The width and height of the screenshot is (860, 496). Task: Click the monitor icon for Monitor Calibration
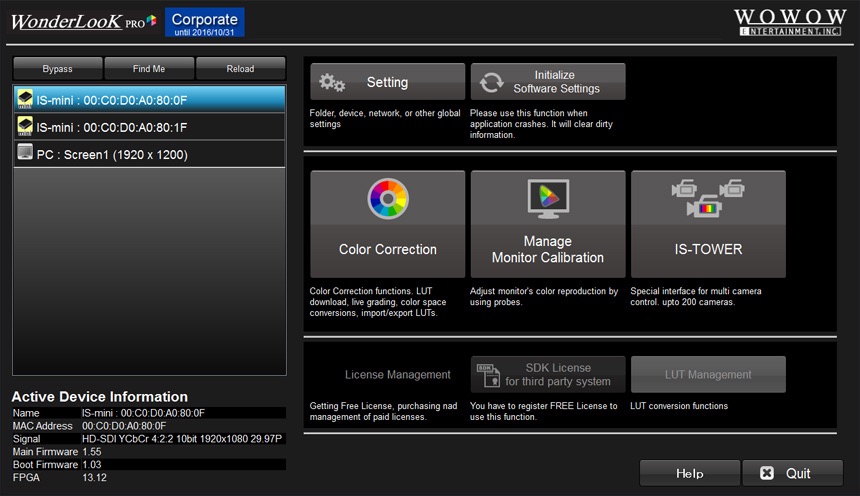point(548,199)
